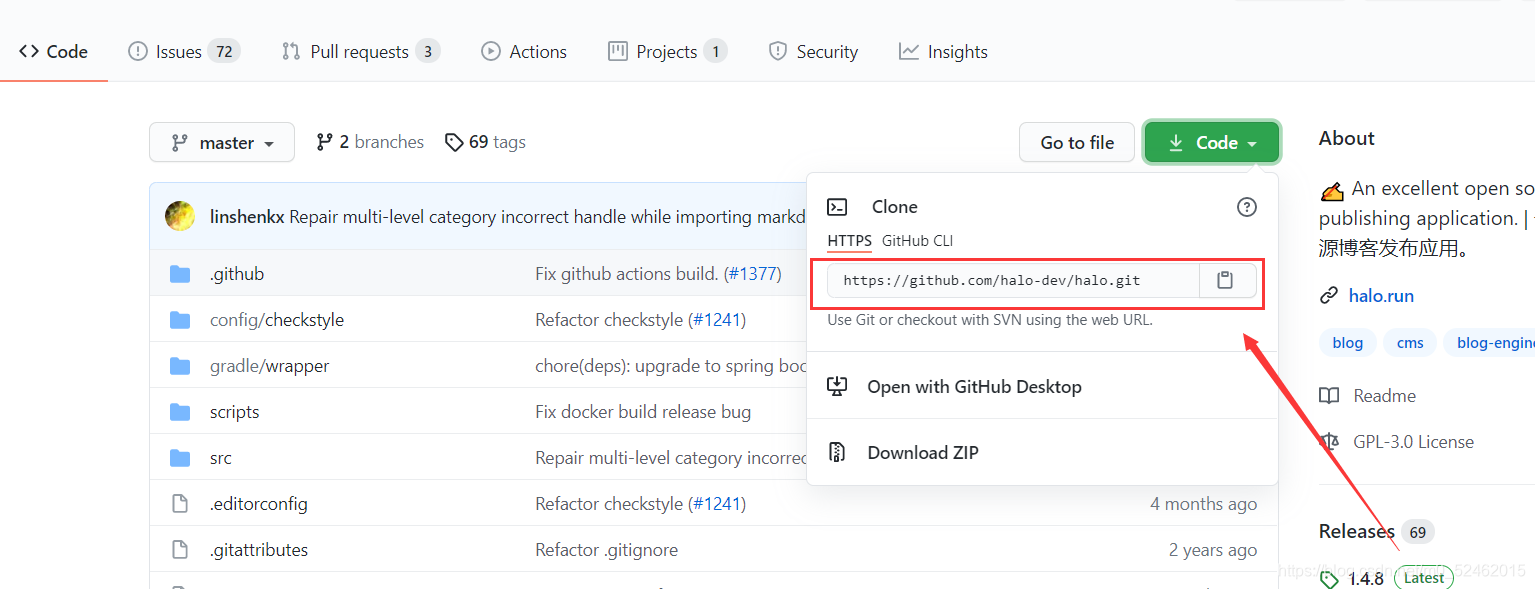Open the GPL-3.0 License link
This screenshot has width=1535, height=589.
coord(1413,442)
